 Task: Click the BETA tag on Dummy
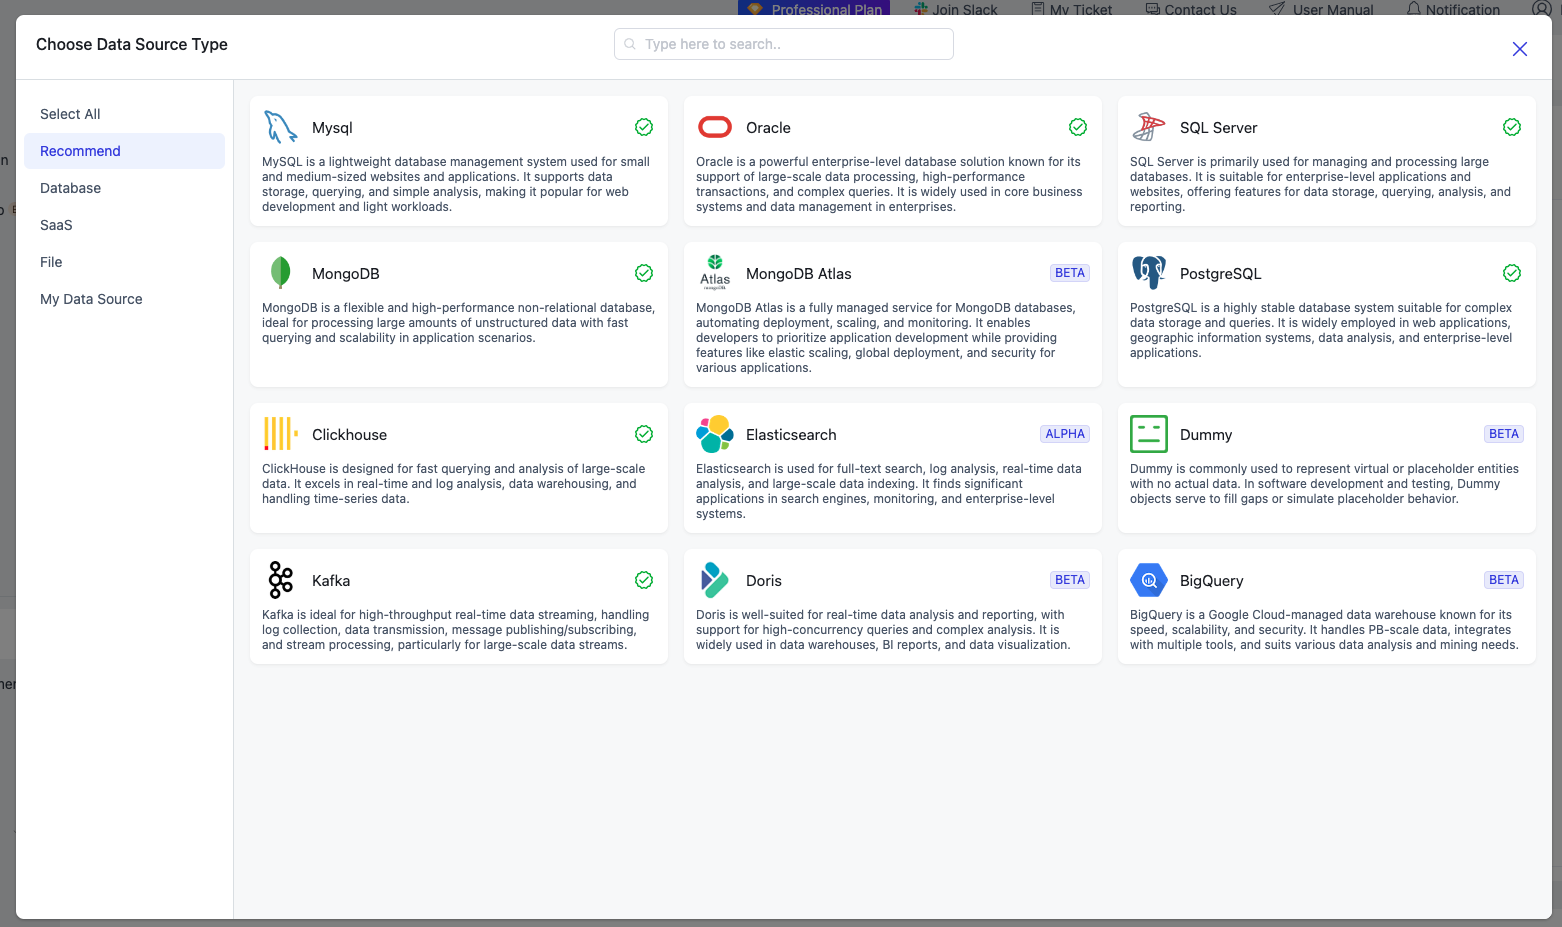1504,434
